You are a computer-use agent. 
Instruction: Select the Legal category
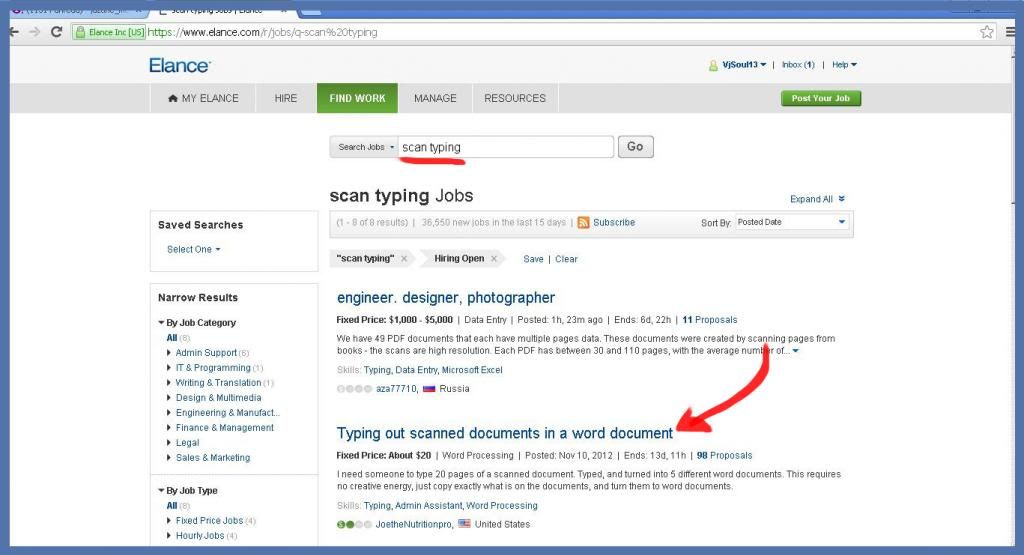pos(187,443)
